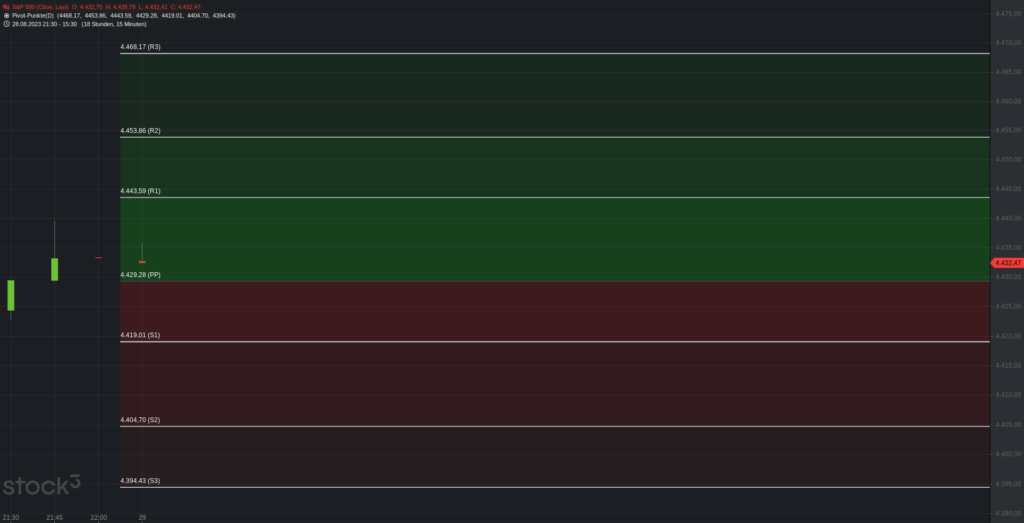
Task: Click the 29 date marker on time axis
Action: [x=143, y=517]
